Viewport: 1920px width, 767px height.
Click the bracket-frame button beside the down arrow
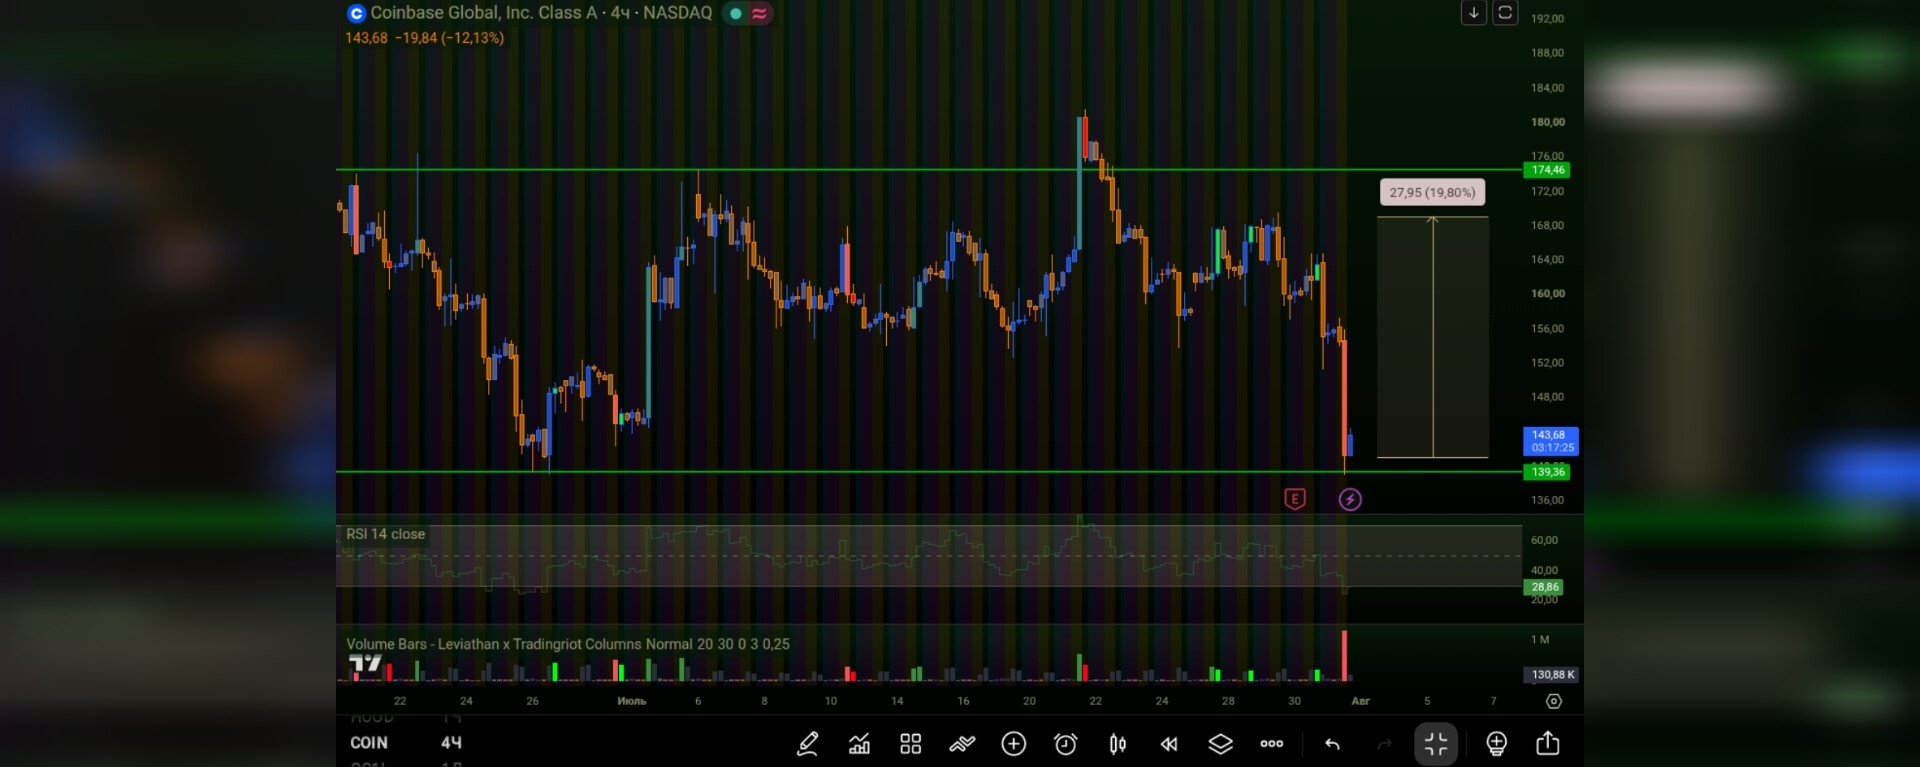(x=1505, y=13)
